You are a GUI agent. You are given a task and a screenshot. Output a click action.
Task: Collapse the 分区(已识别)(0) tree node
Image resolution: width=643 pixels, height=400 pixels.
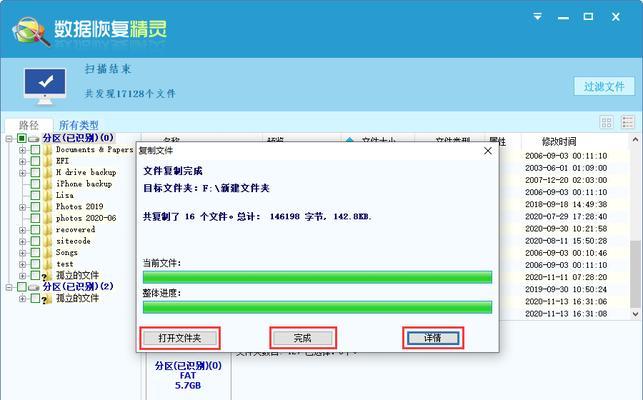9,139
